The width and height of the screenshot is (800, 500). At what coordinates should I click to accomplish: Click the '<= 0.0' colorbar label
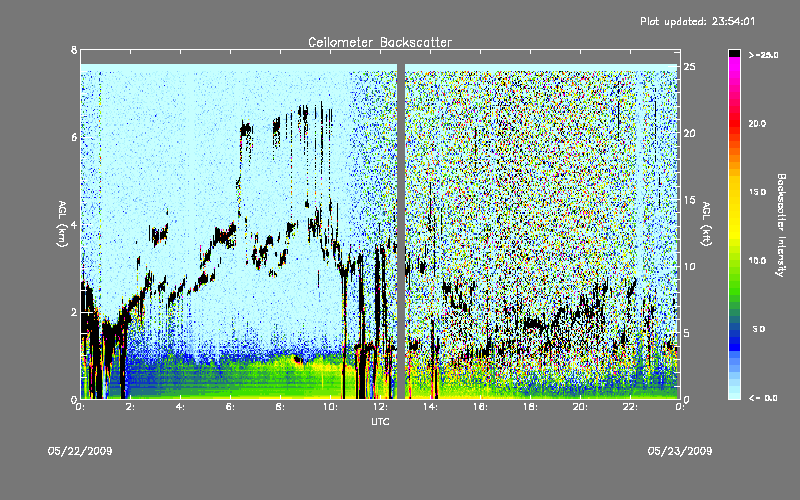[764, 398]
